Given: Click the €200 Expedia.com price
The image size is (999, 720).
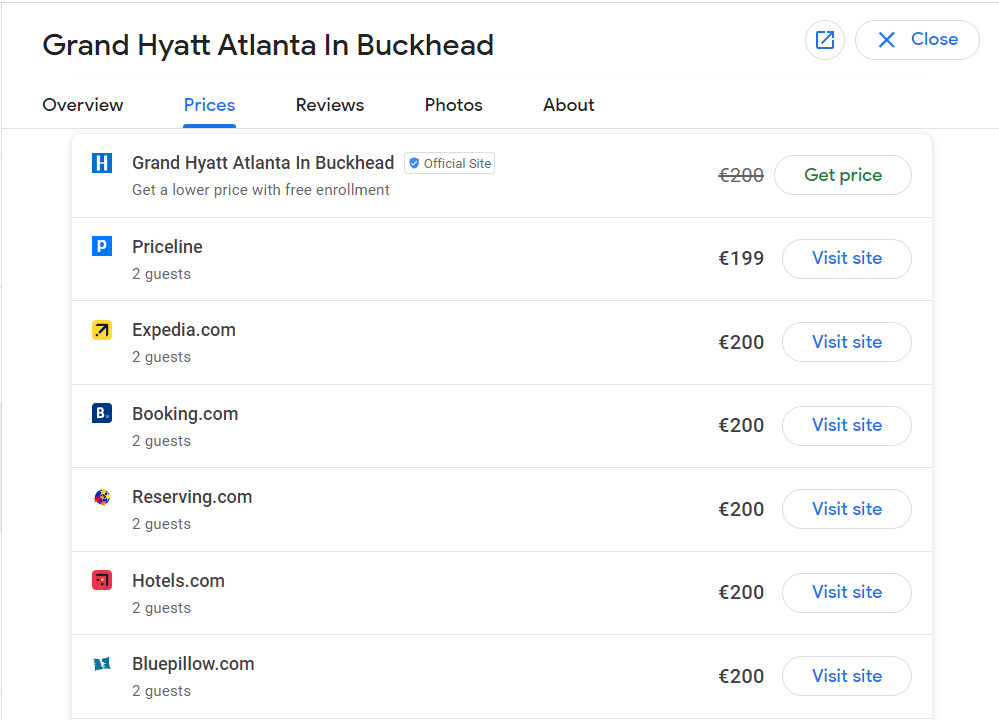Looking at the screenshot, I should pos(741,342).
